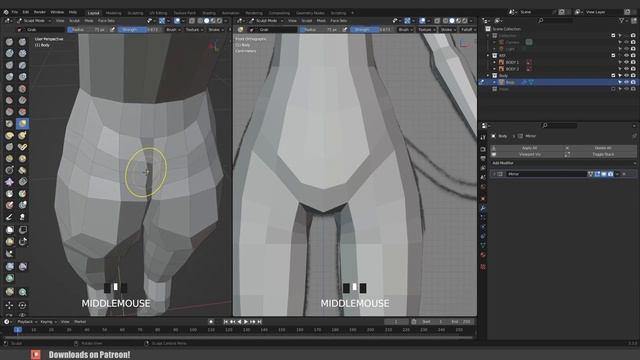Select the Pose brush tool
The image size is (640, 360).
(x=22, y=147)
